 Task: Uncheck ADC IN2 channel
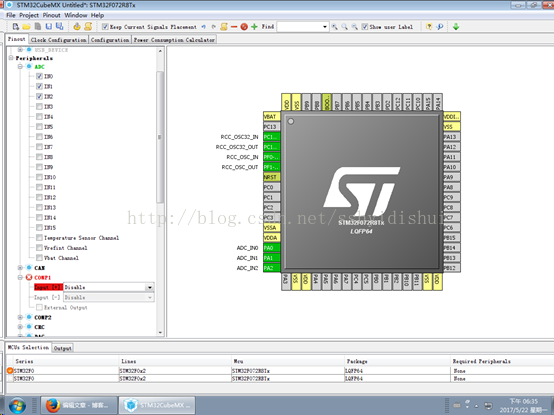pos(39,96)
